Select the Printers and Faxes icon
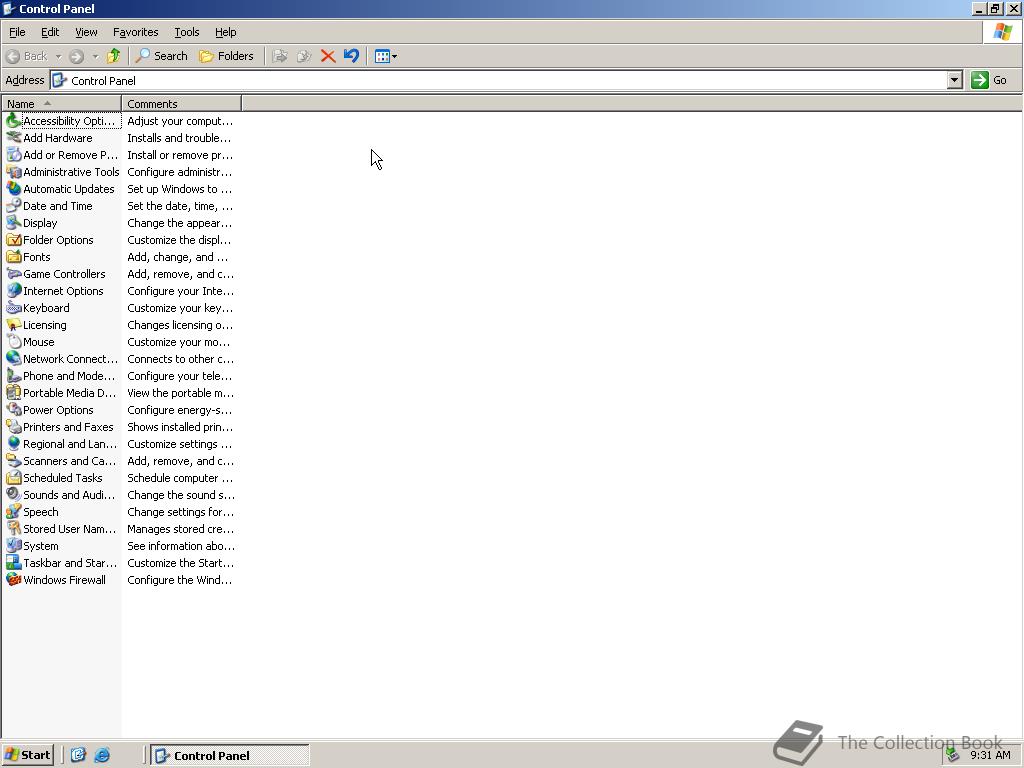Image resolution: width=1024 pixels, height=768 pixels. (x=13, y=426)
